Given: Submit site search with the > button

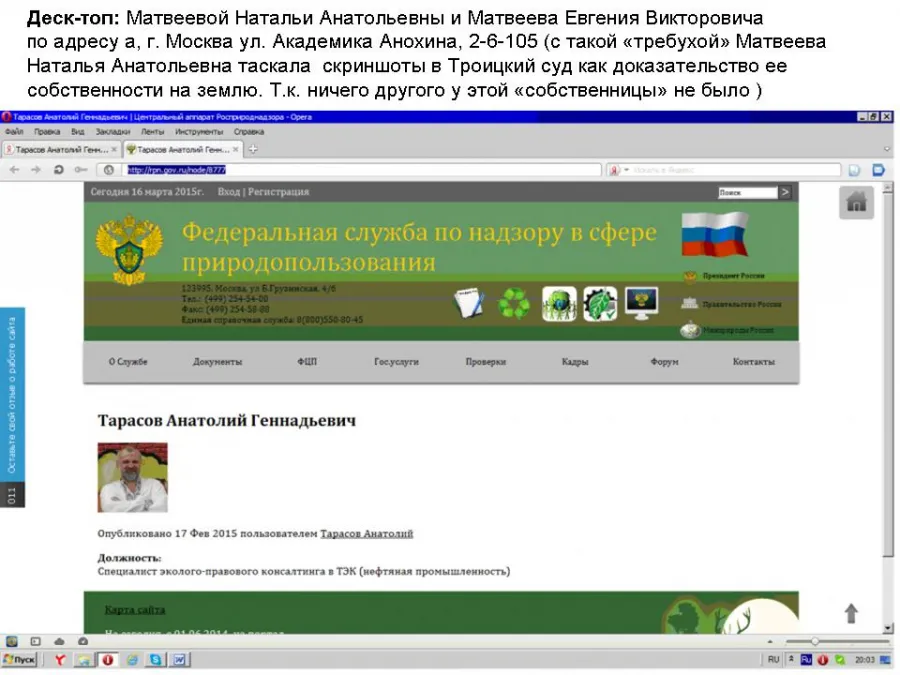Looking at the screenshot, I should coord(785,192).
